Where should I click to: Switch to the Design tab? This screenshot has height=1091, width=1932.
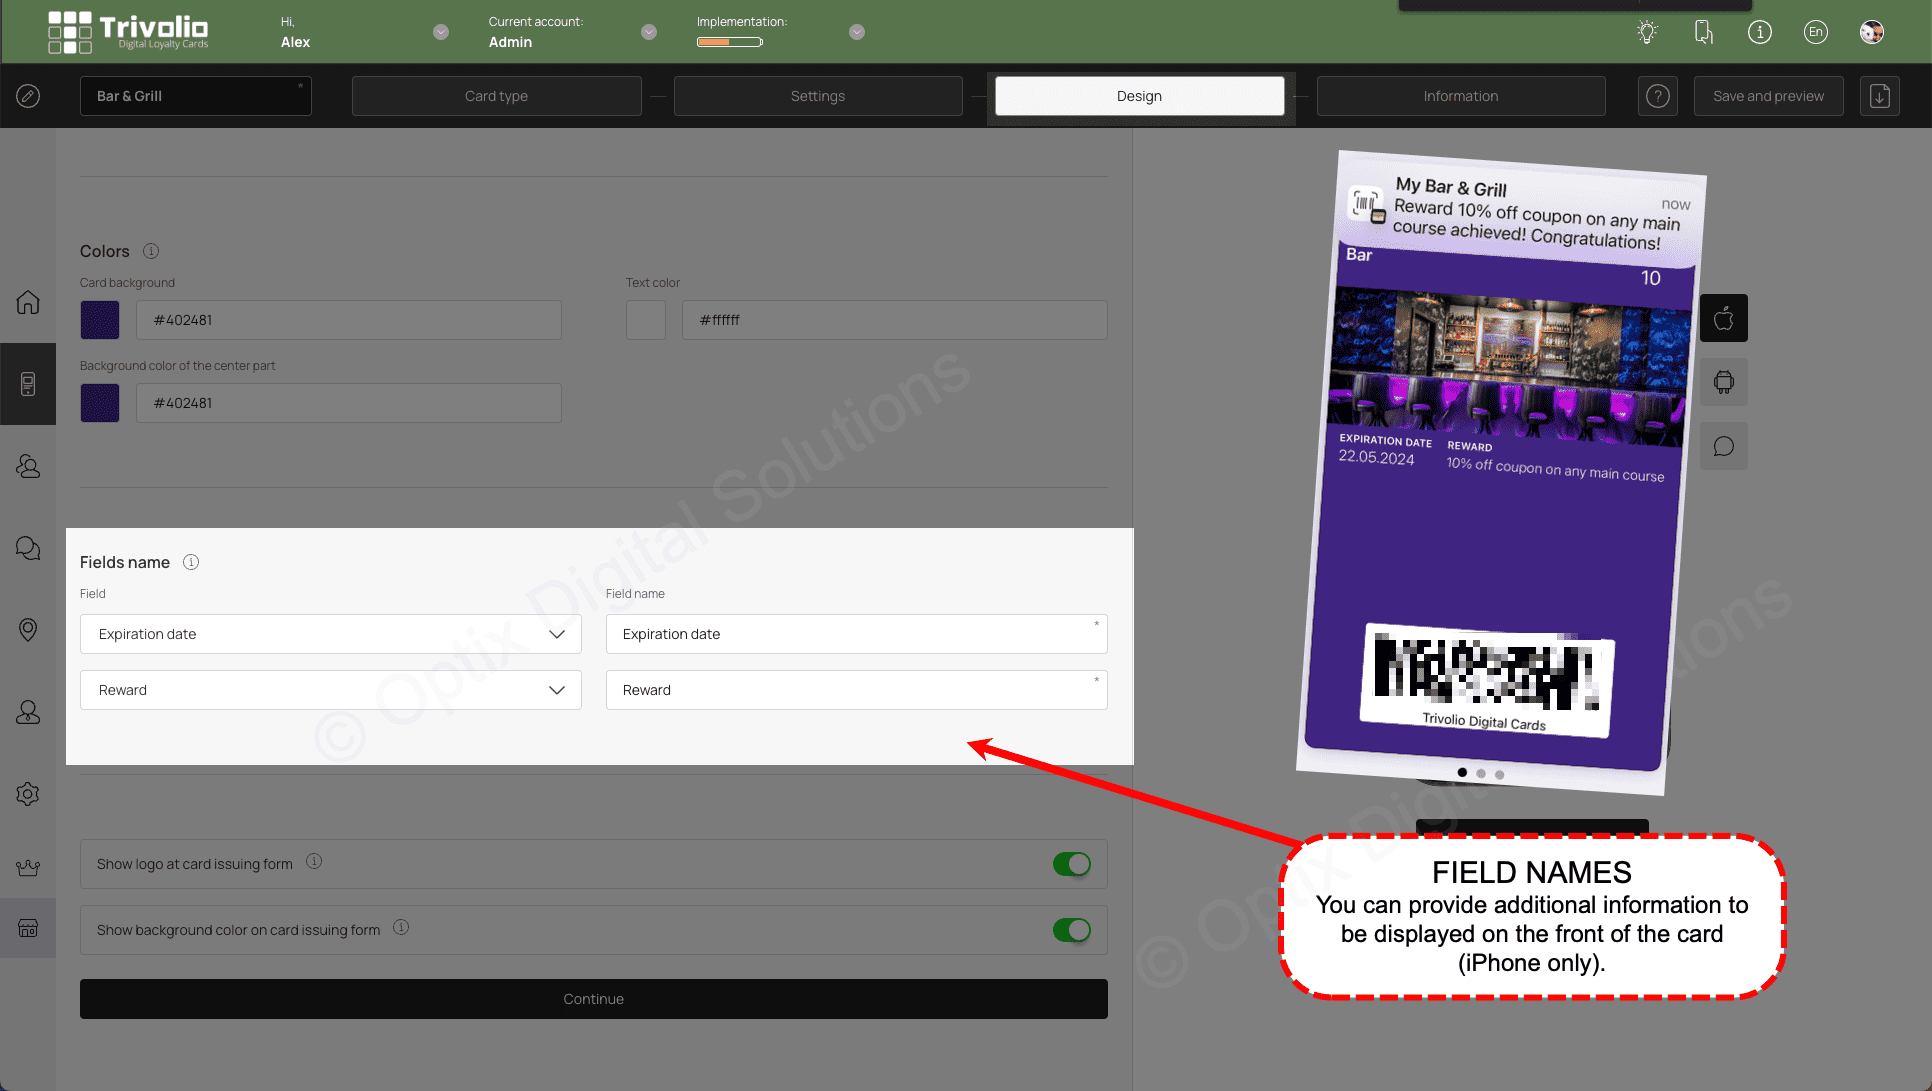(1138, 94)
